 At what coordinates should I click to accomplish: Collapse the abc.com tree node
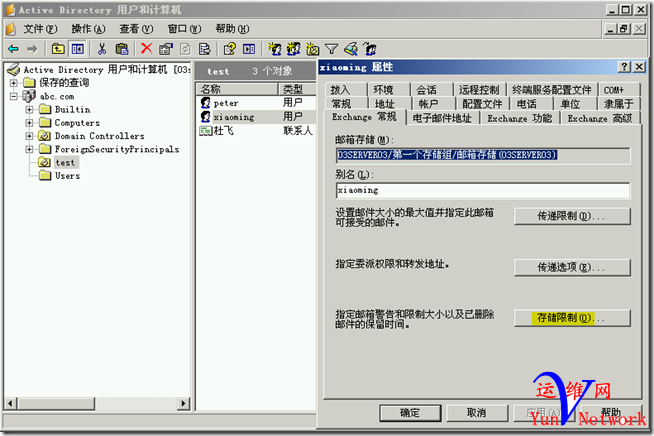(x=14, y=96)
